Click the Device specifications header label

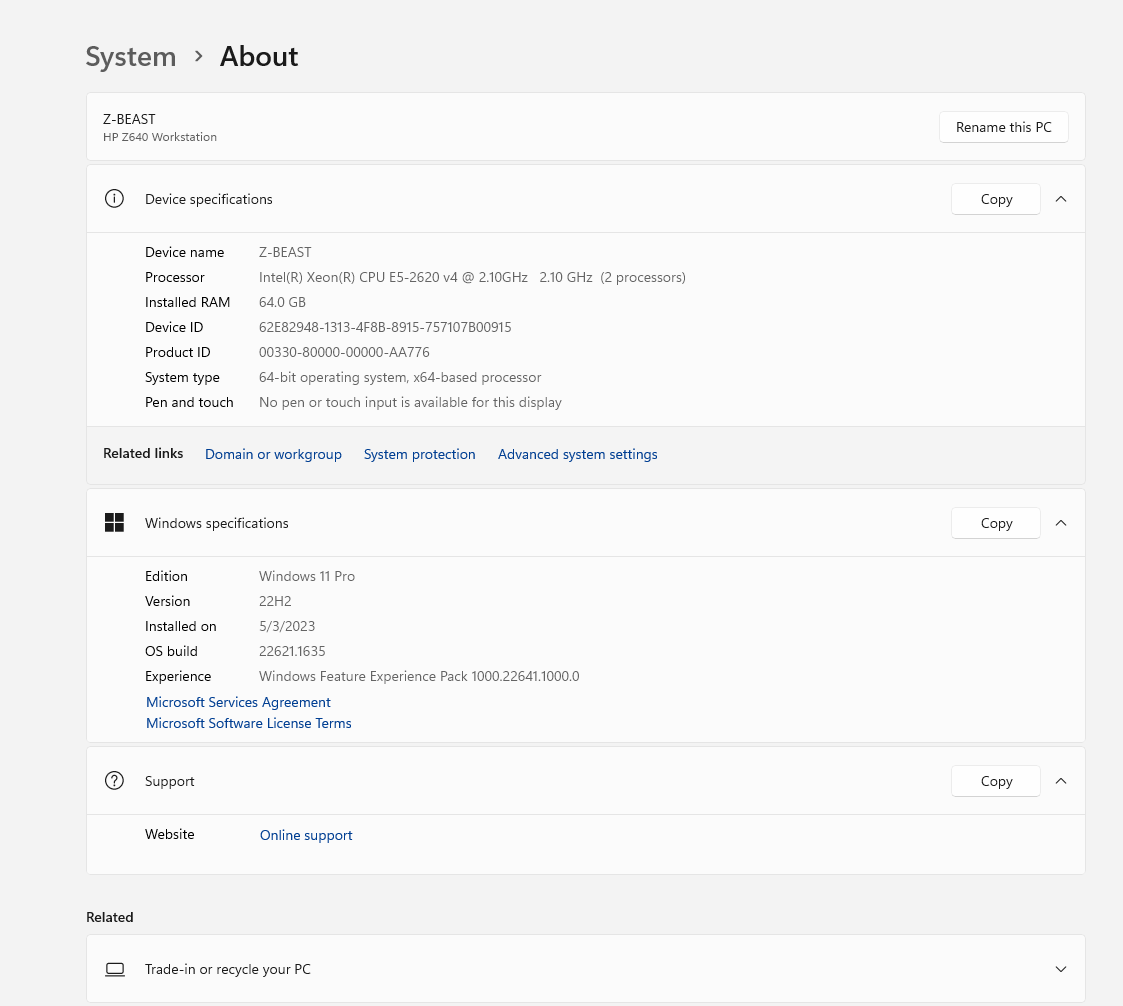coord(208,199)
